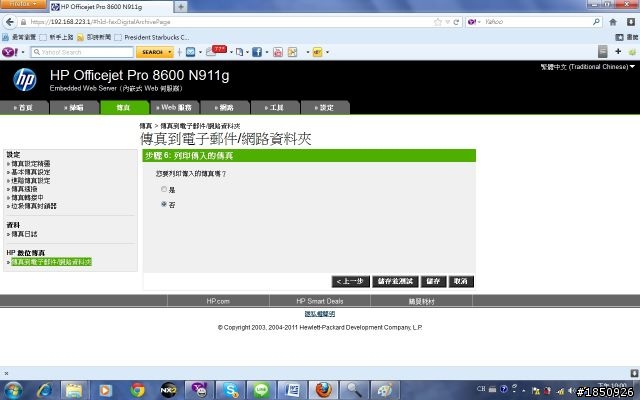Open the Web 服務 tab
Viewport: 640px width, 400px height.
point(174,108)
